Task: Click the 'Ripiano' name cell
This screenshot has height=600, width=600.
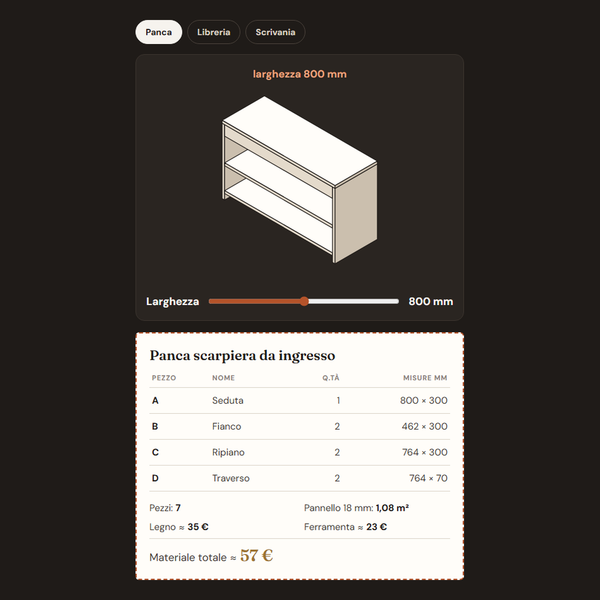Action: [228, 452]
